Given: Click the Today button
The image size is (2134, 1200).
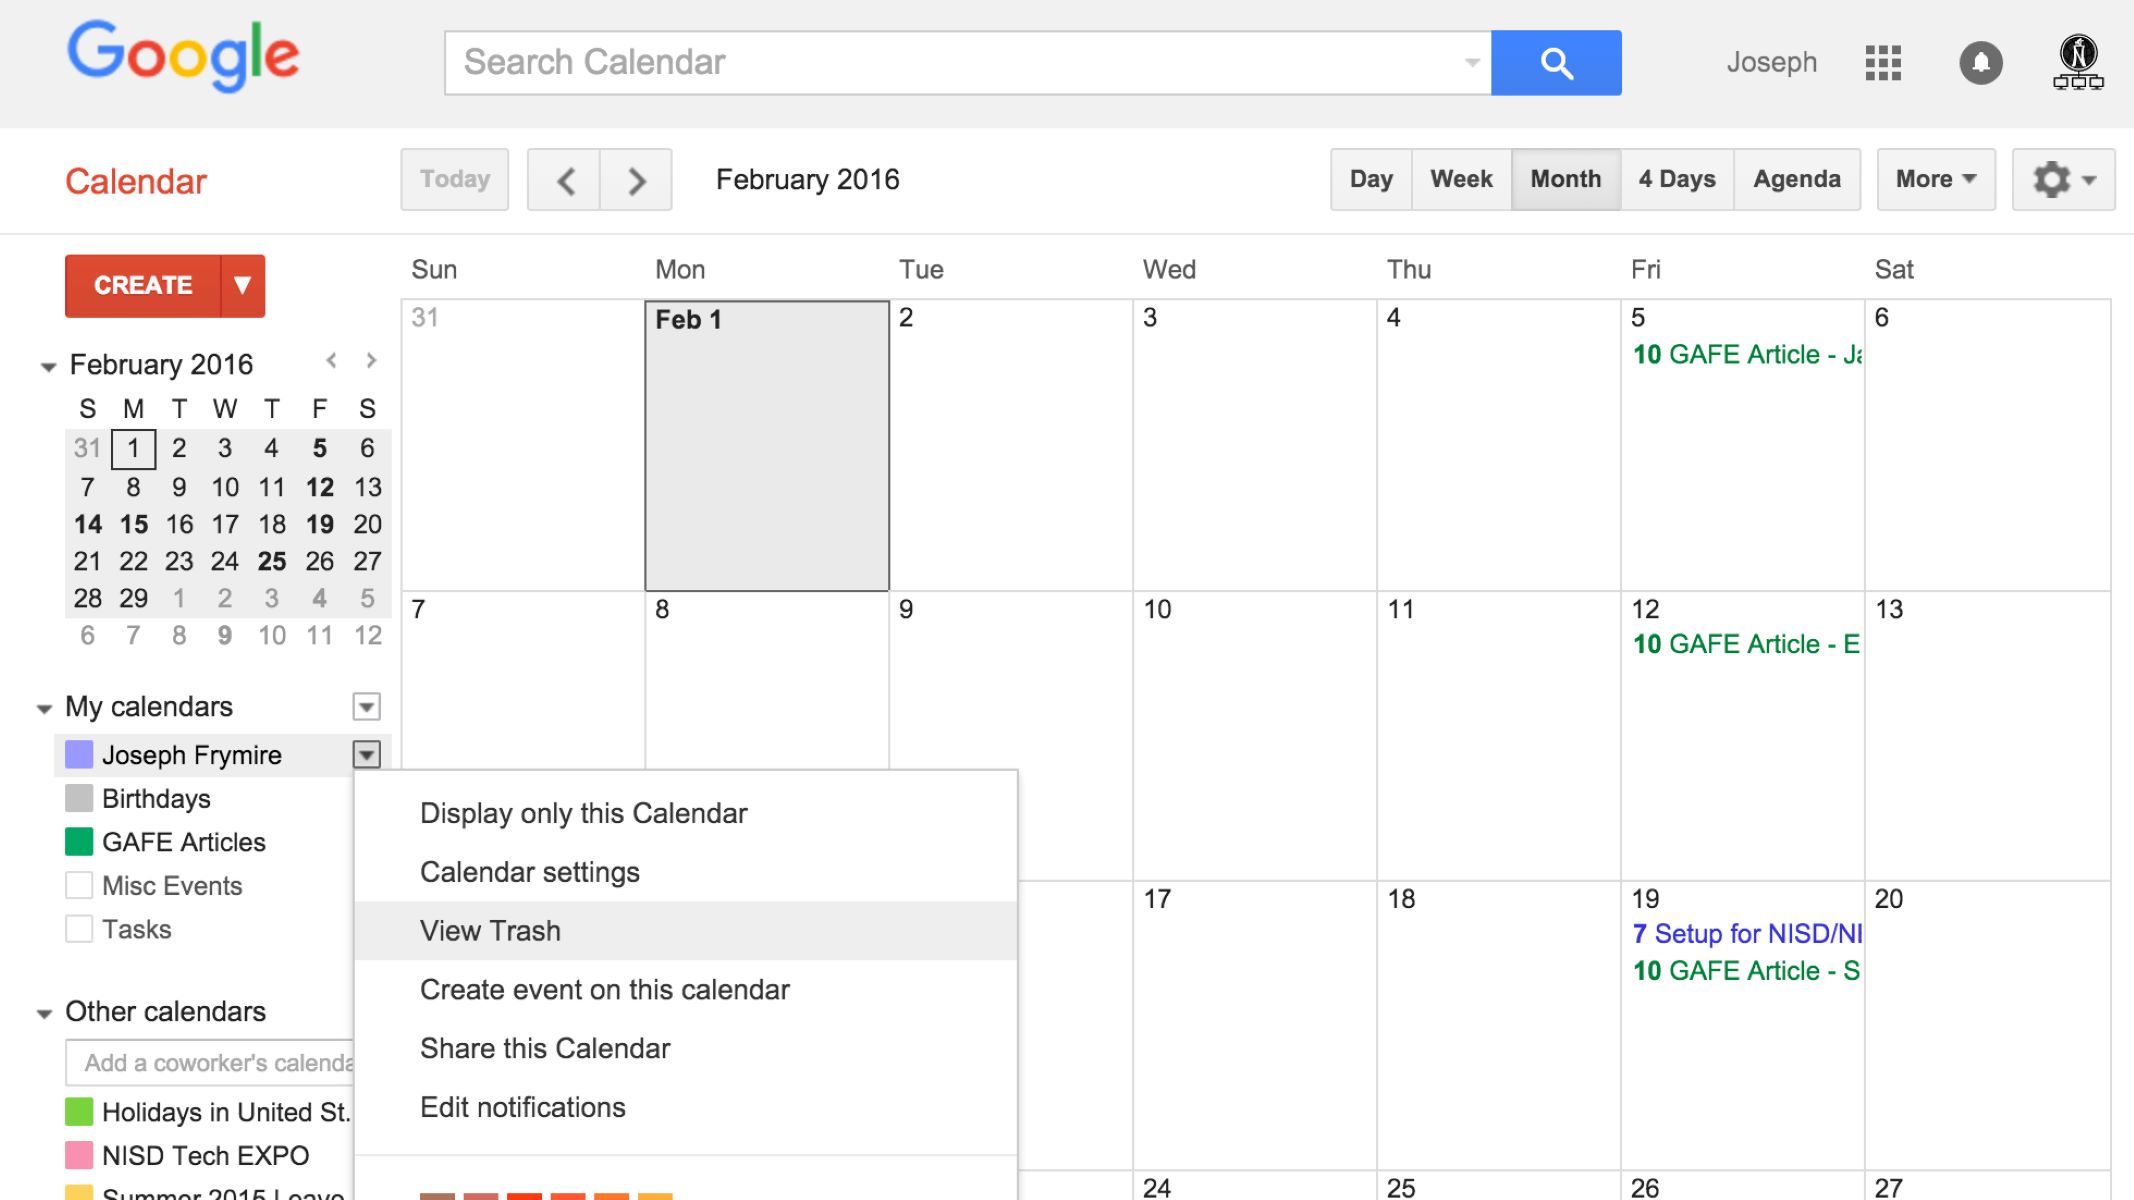Looking at the screenshot, I should pos(456,179).
